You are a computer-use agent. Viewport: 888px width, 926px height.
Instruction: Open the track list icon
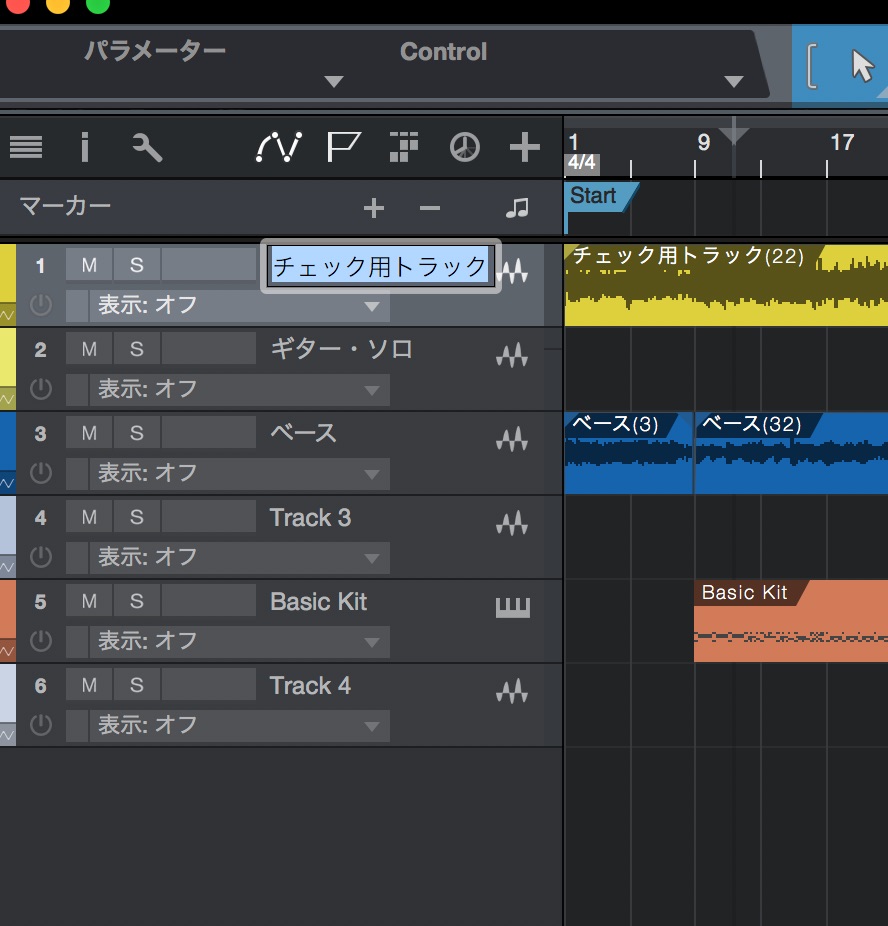pos(26,148)
